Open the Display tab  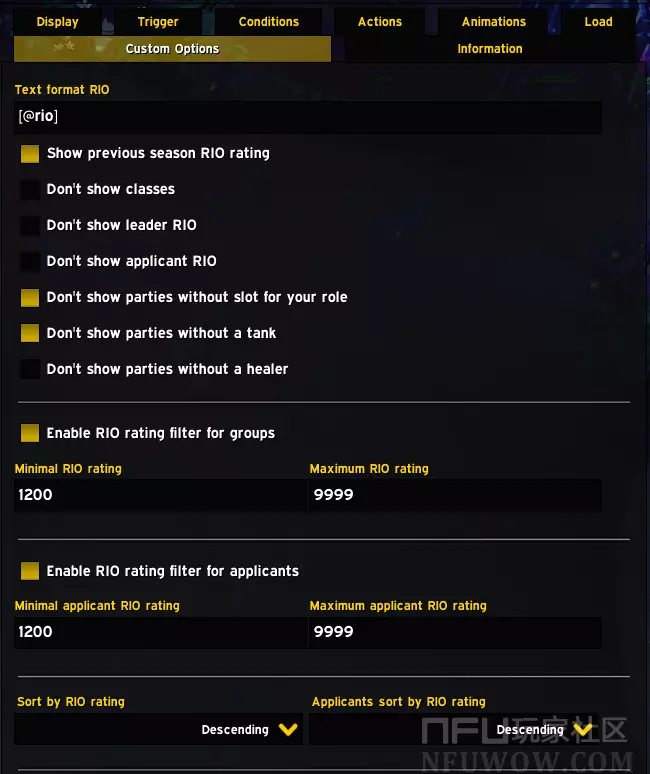[57, 22]
